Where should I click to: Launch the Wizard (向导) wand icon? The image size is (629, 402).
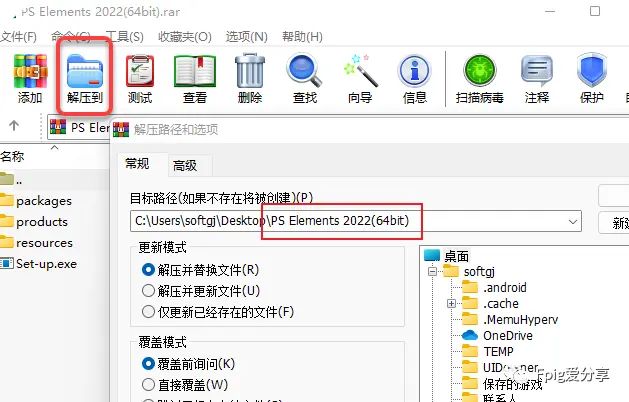tap(360, 79)
